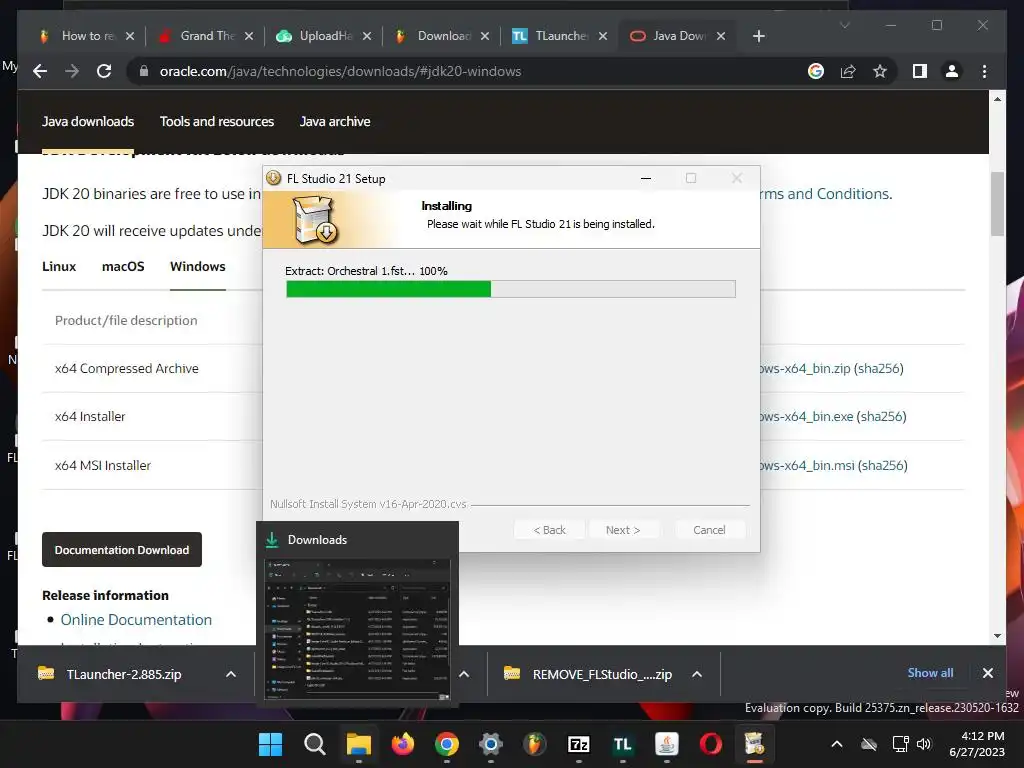The width and height of the screenshot is (1024, 768).
Task: Open taskbar Search
Action: coord(315,744)
